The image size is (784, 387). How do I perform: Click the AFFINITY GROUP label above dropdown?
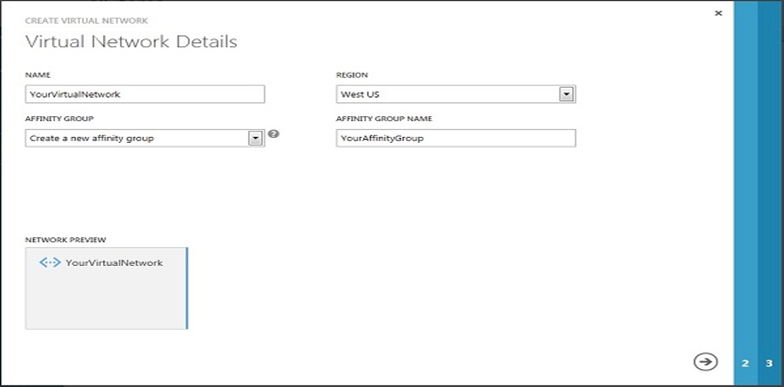60,119
